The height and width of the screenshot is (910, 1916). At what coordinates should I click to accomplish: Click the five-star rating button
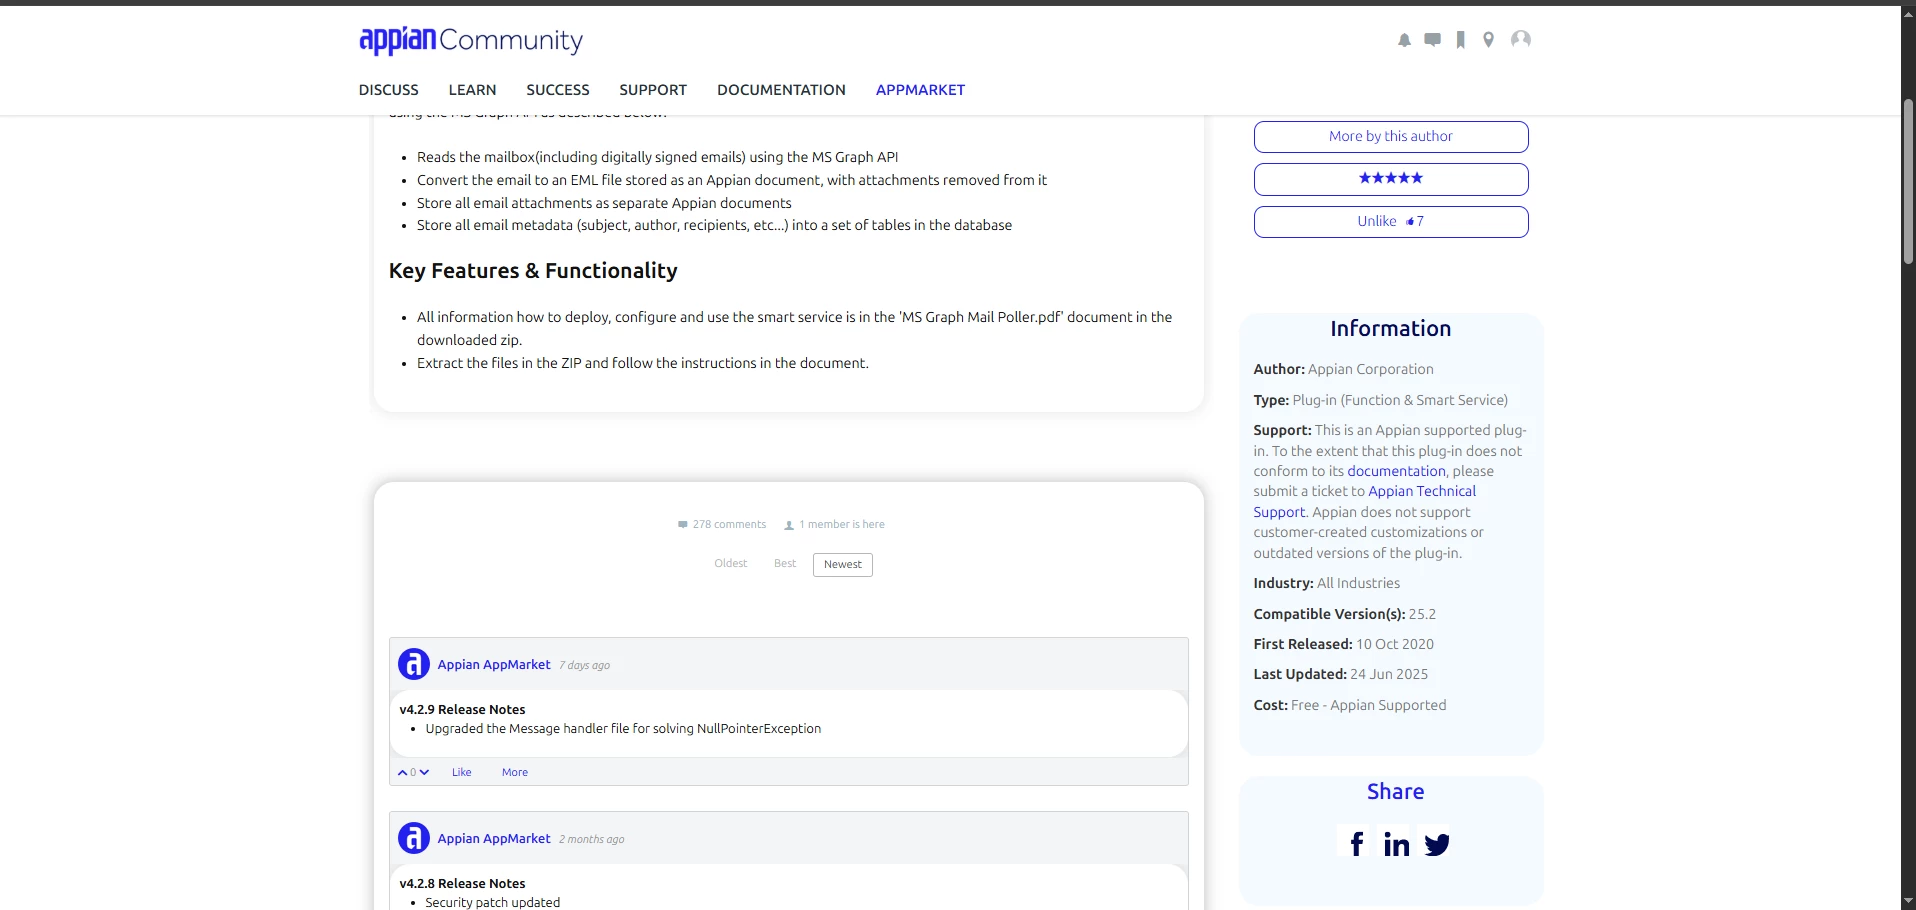point(1391,179)
